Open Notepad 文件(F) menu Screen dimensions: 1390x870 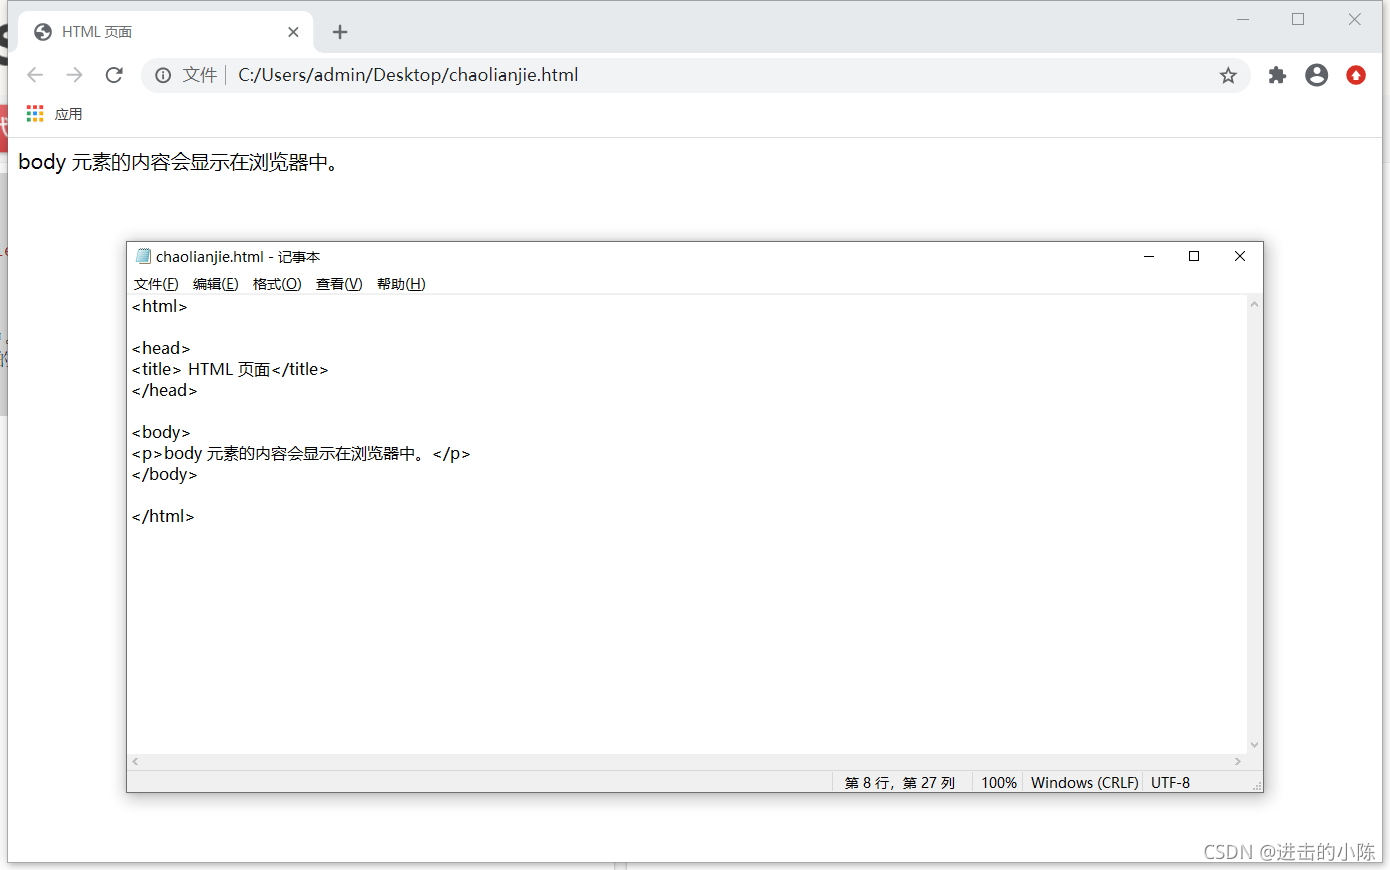[156, 284]
